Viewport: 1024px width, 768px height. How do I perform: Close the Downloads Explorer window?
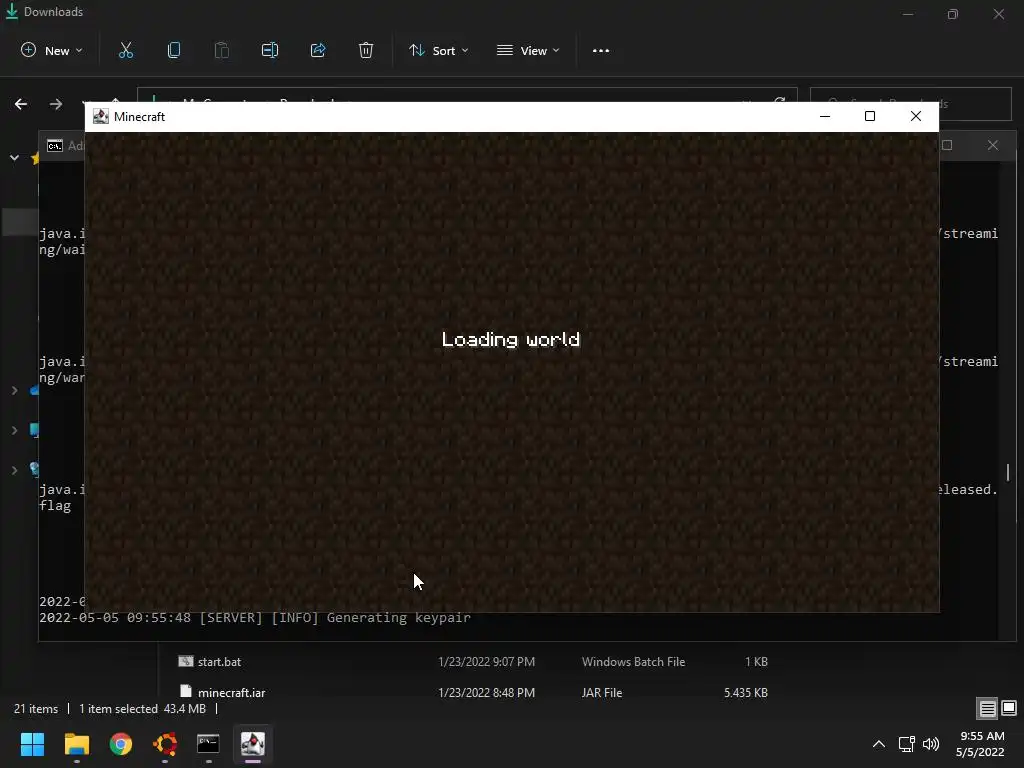[999, 14]
